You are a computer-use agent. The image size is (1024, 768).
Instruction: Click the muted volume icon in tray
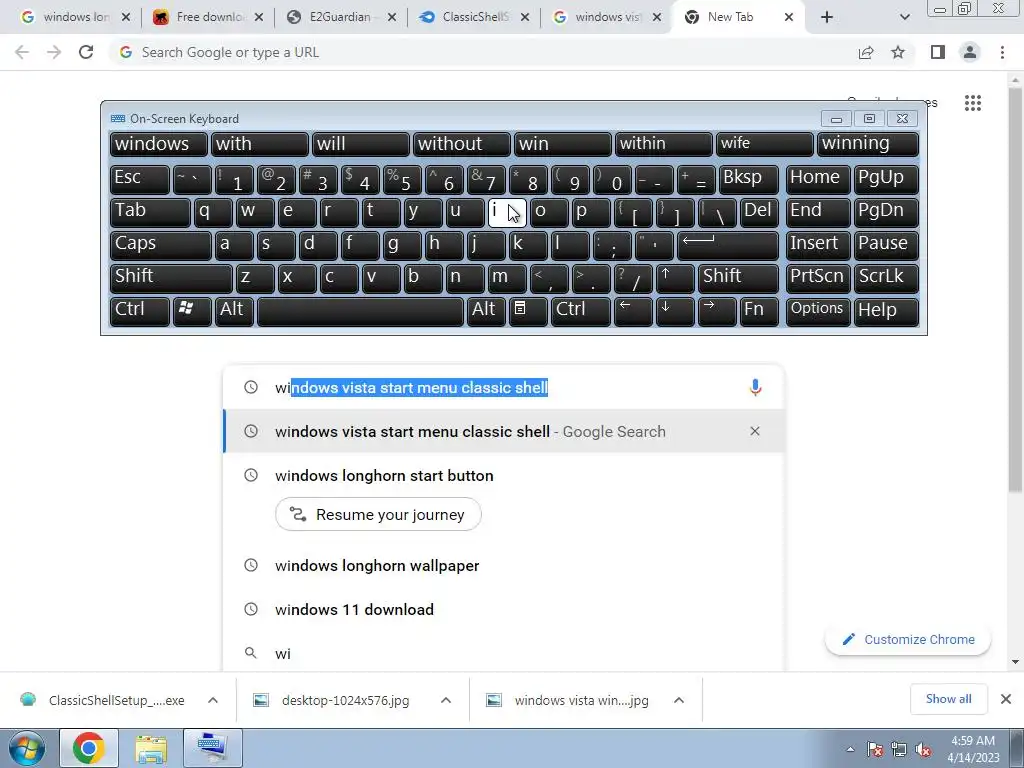[923, 750]
